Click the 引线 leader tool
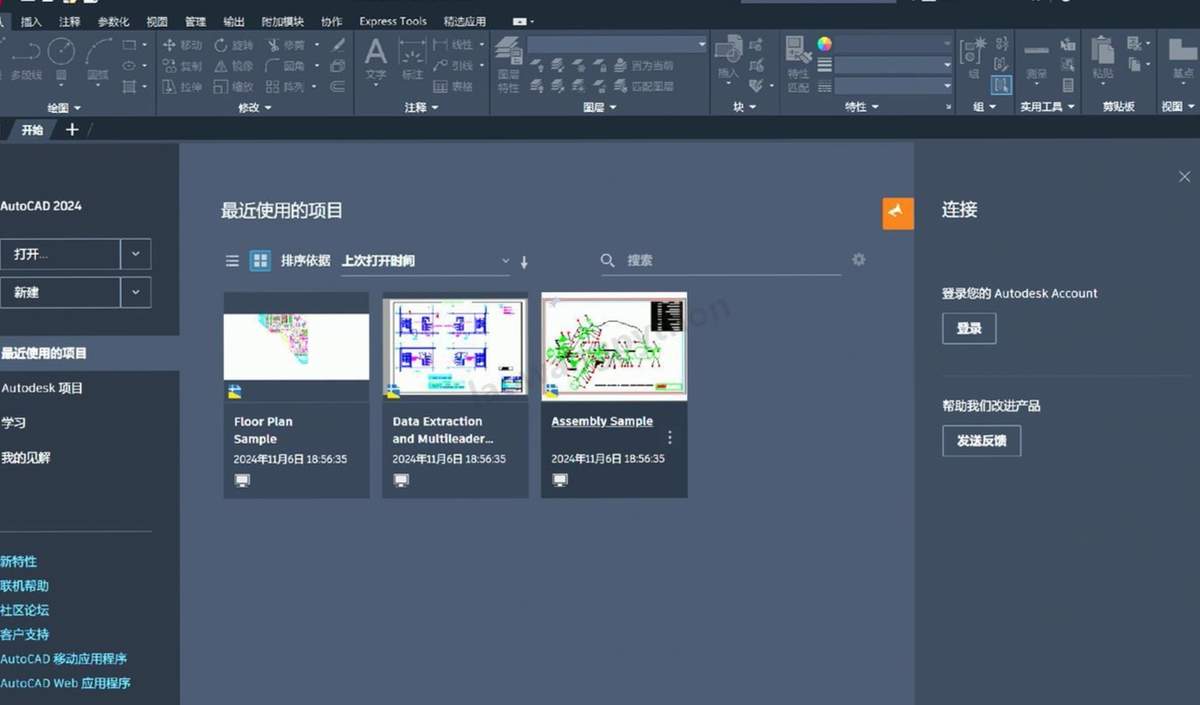1200x705 pixels. 453,66
